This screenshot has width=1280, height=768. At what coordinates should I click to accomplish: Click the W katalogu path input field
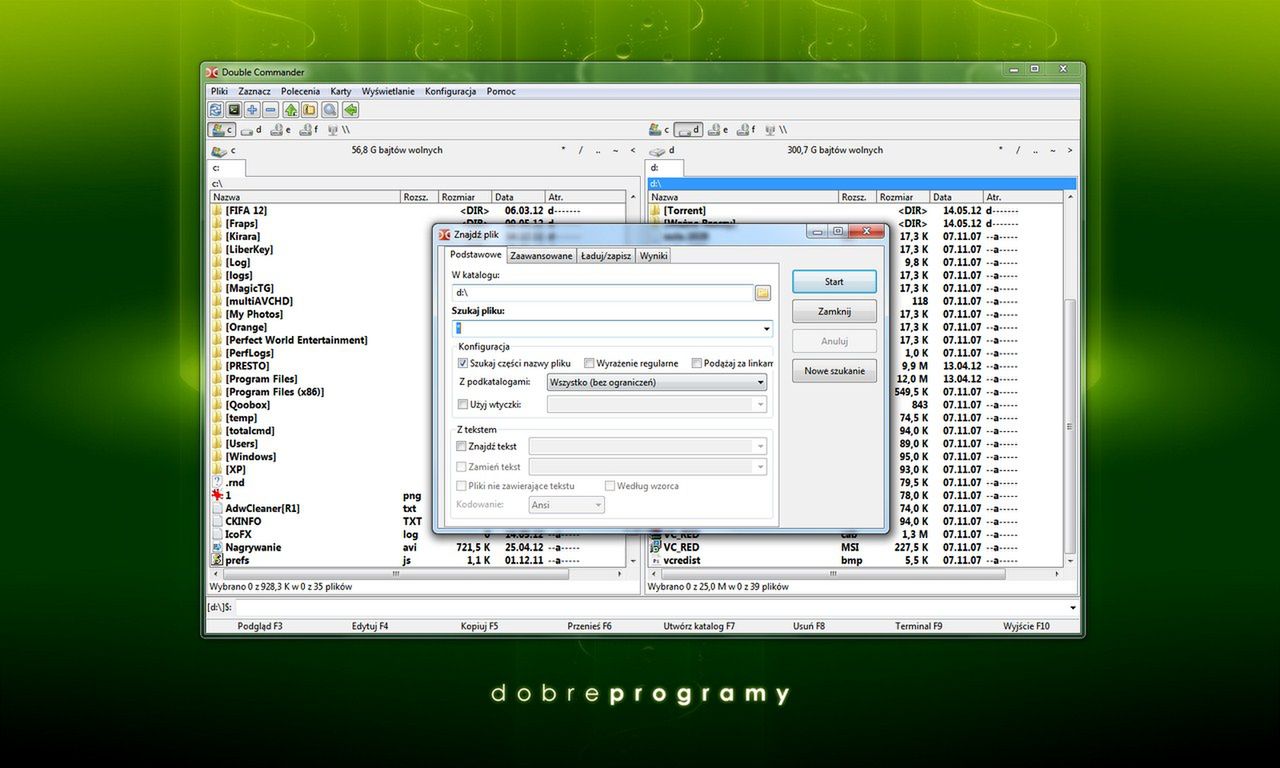603,293
